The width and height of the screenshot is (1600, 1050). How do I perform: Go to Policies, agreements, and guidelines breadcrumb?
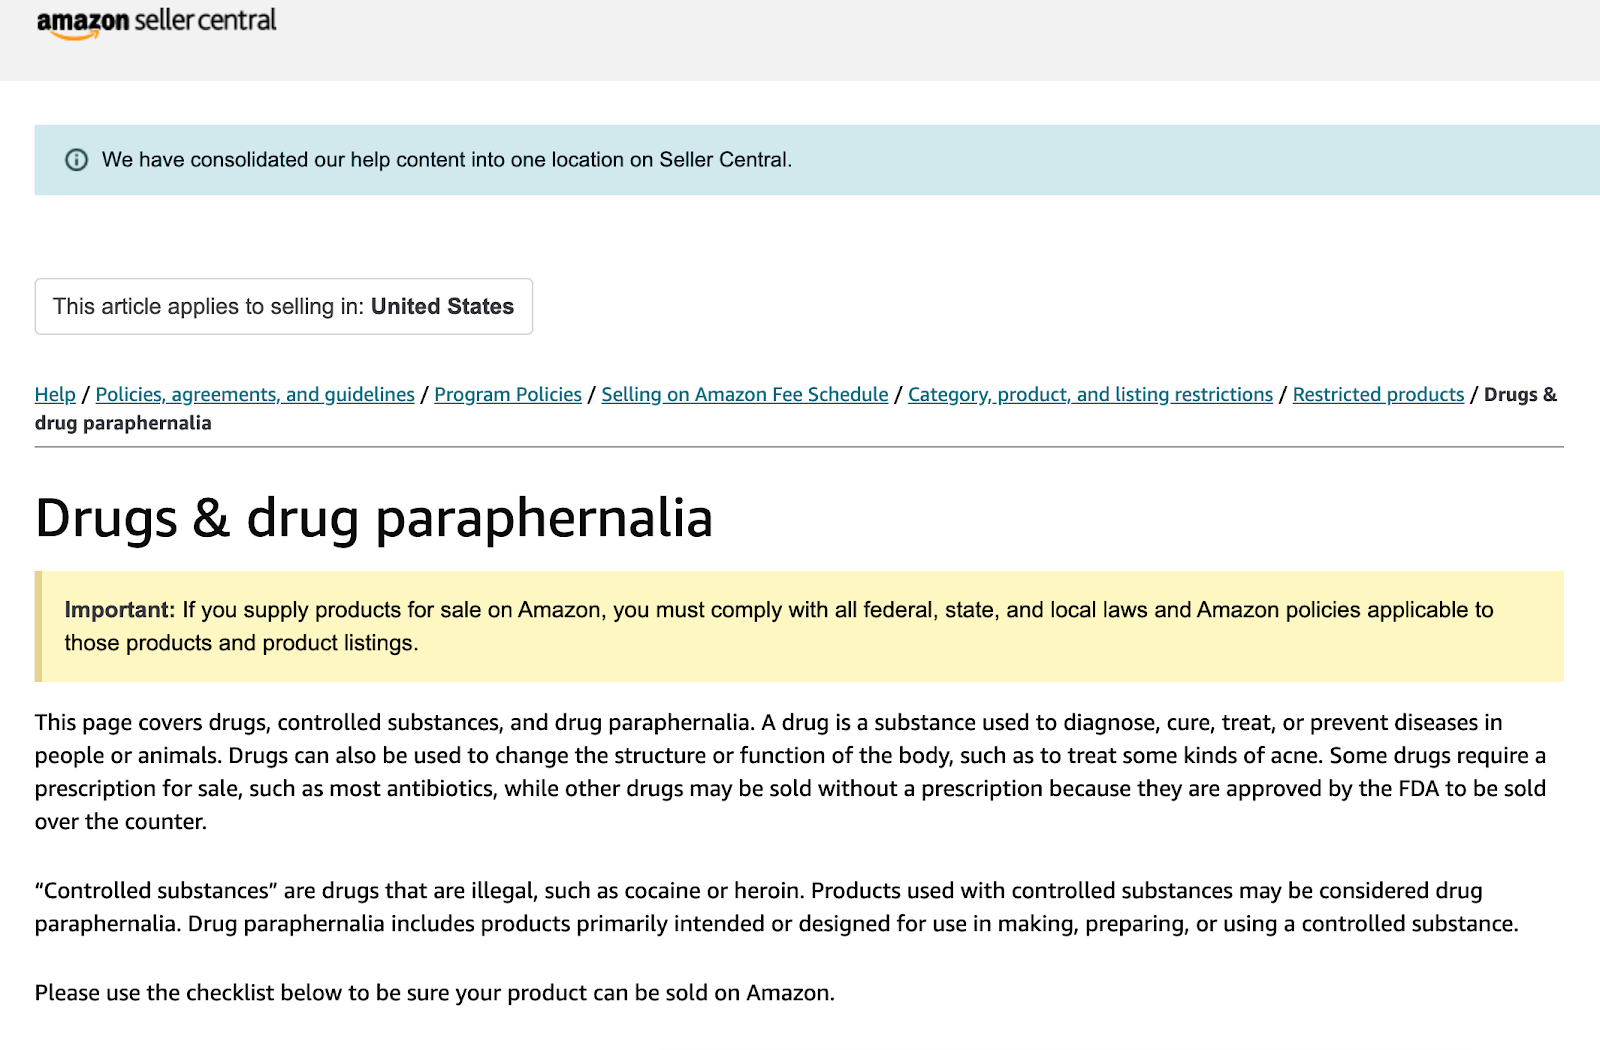click(255, 394)
